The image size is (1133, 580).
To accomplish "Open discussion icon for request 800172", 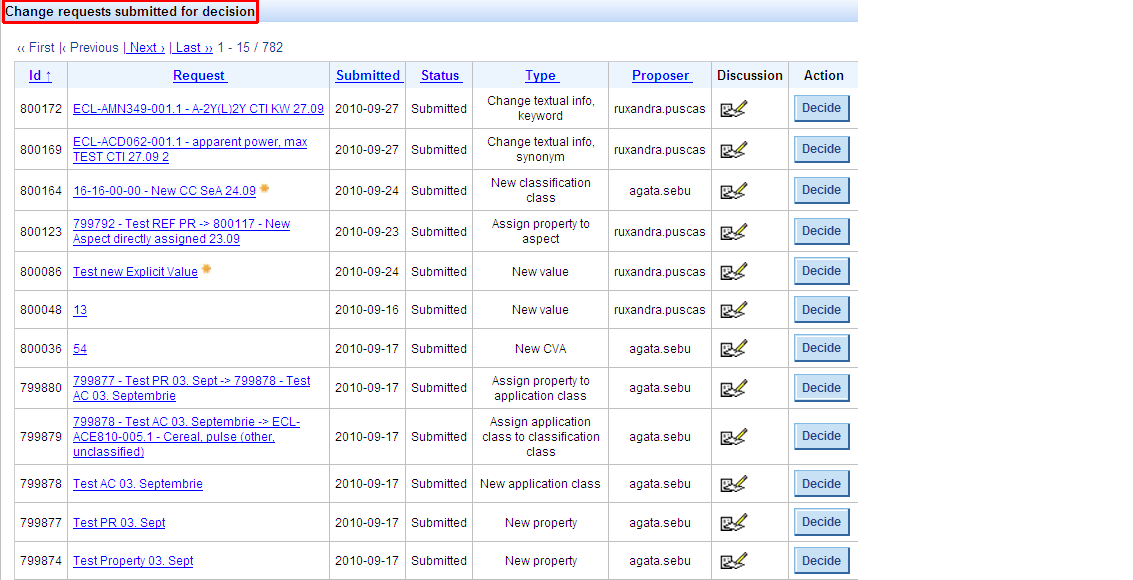I will click(x=734, y=109).
